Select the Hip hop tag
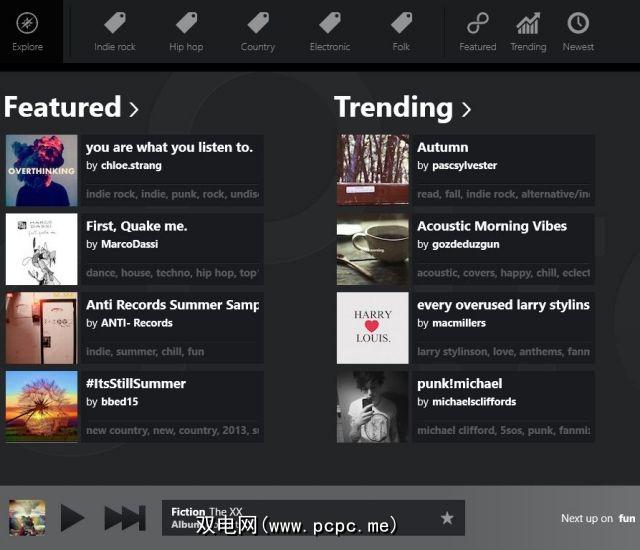 186,24
